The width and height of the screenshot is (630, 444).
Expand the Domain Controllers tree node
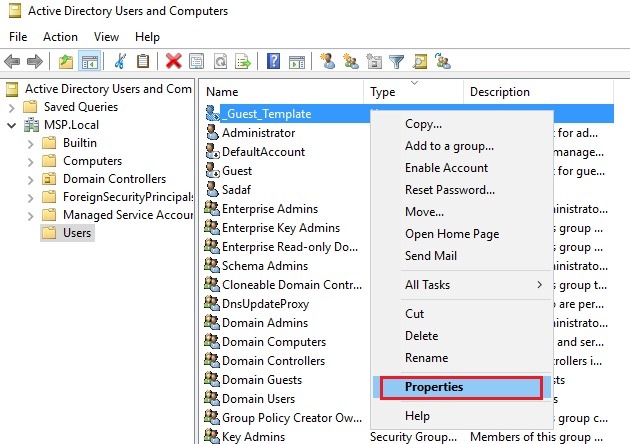[29, 179]
